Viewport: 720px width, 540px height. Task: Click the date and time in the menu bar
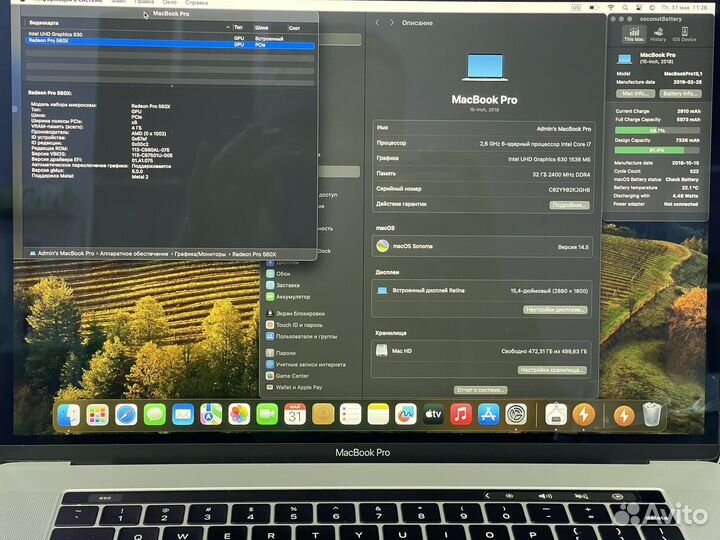(x=684, y=8)
